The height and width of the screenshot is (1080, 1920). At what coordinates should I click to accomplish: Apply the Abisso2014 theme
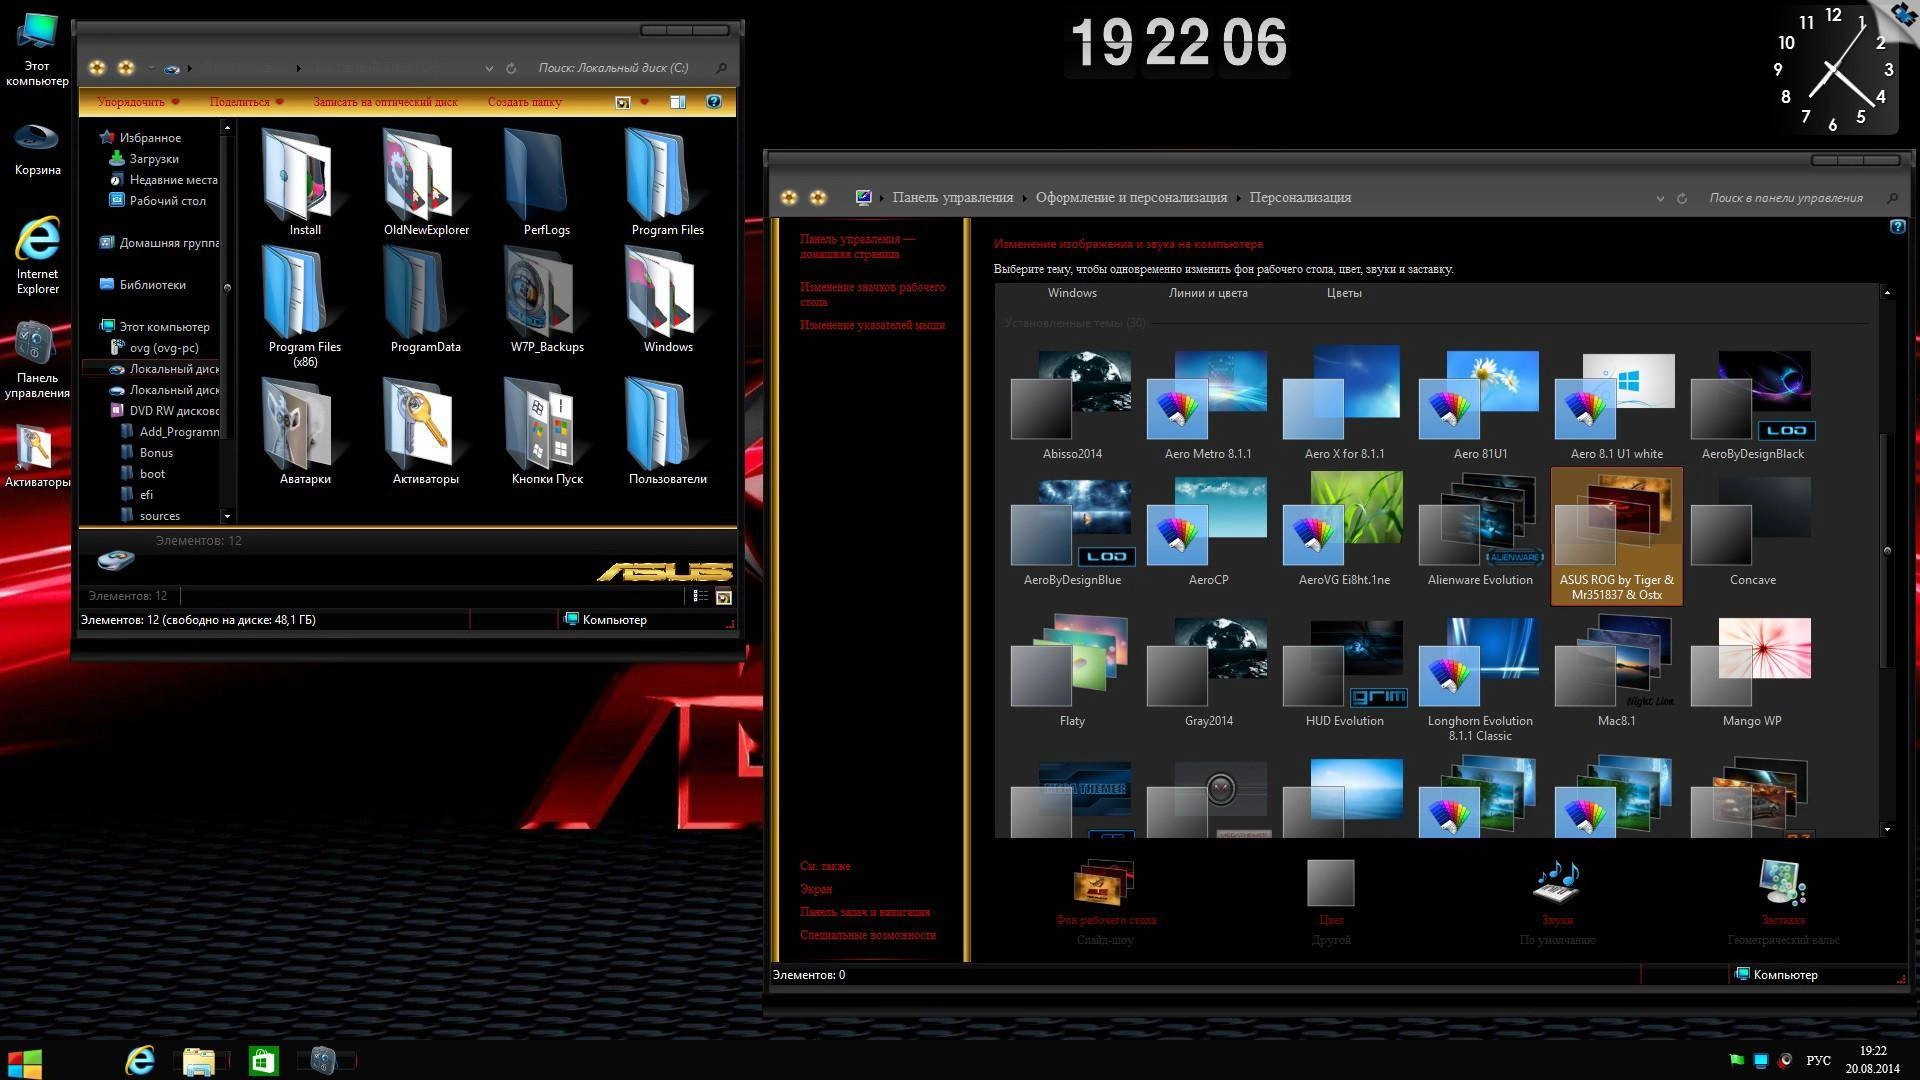coord(1072,405)
